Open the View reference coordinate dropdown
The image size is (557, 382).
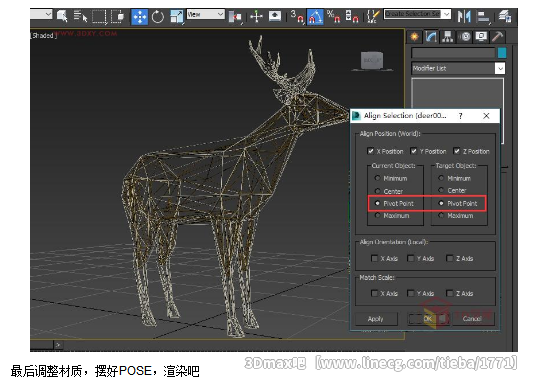[206, 14]
